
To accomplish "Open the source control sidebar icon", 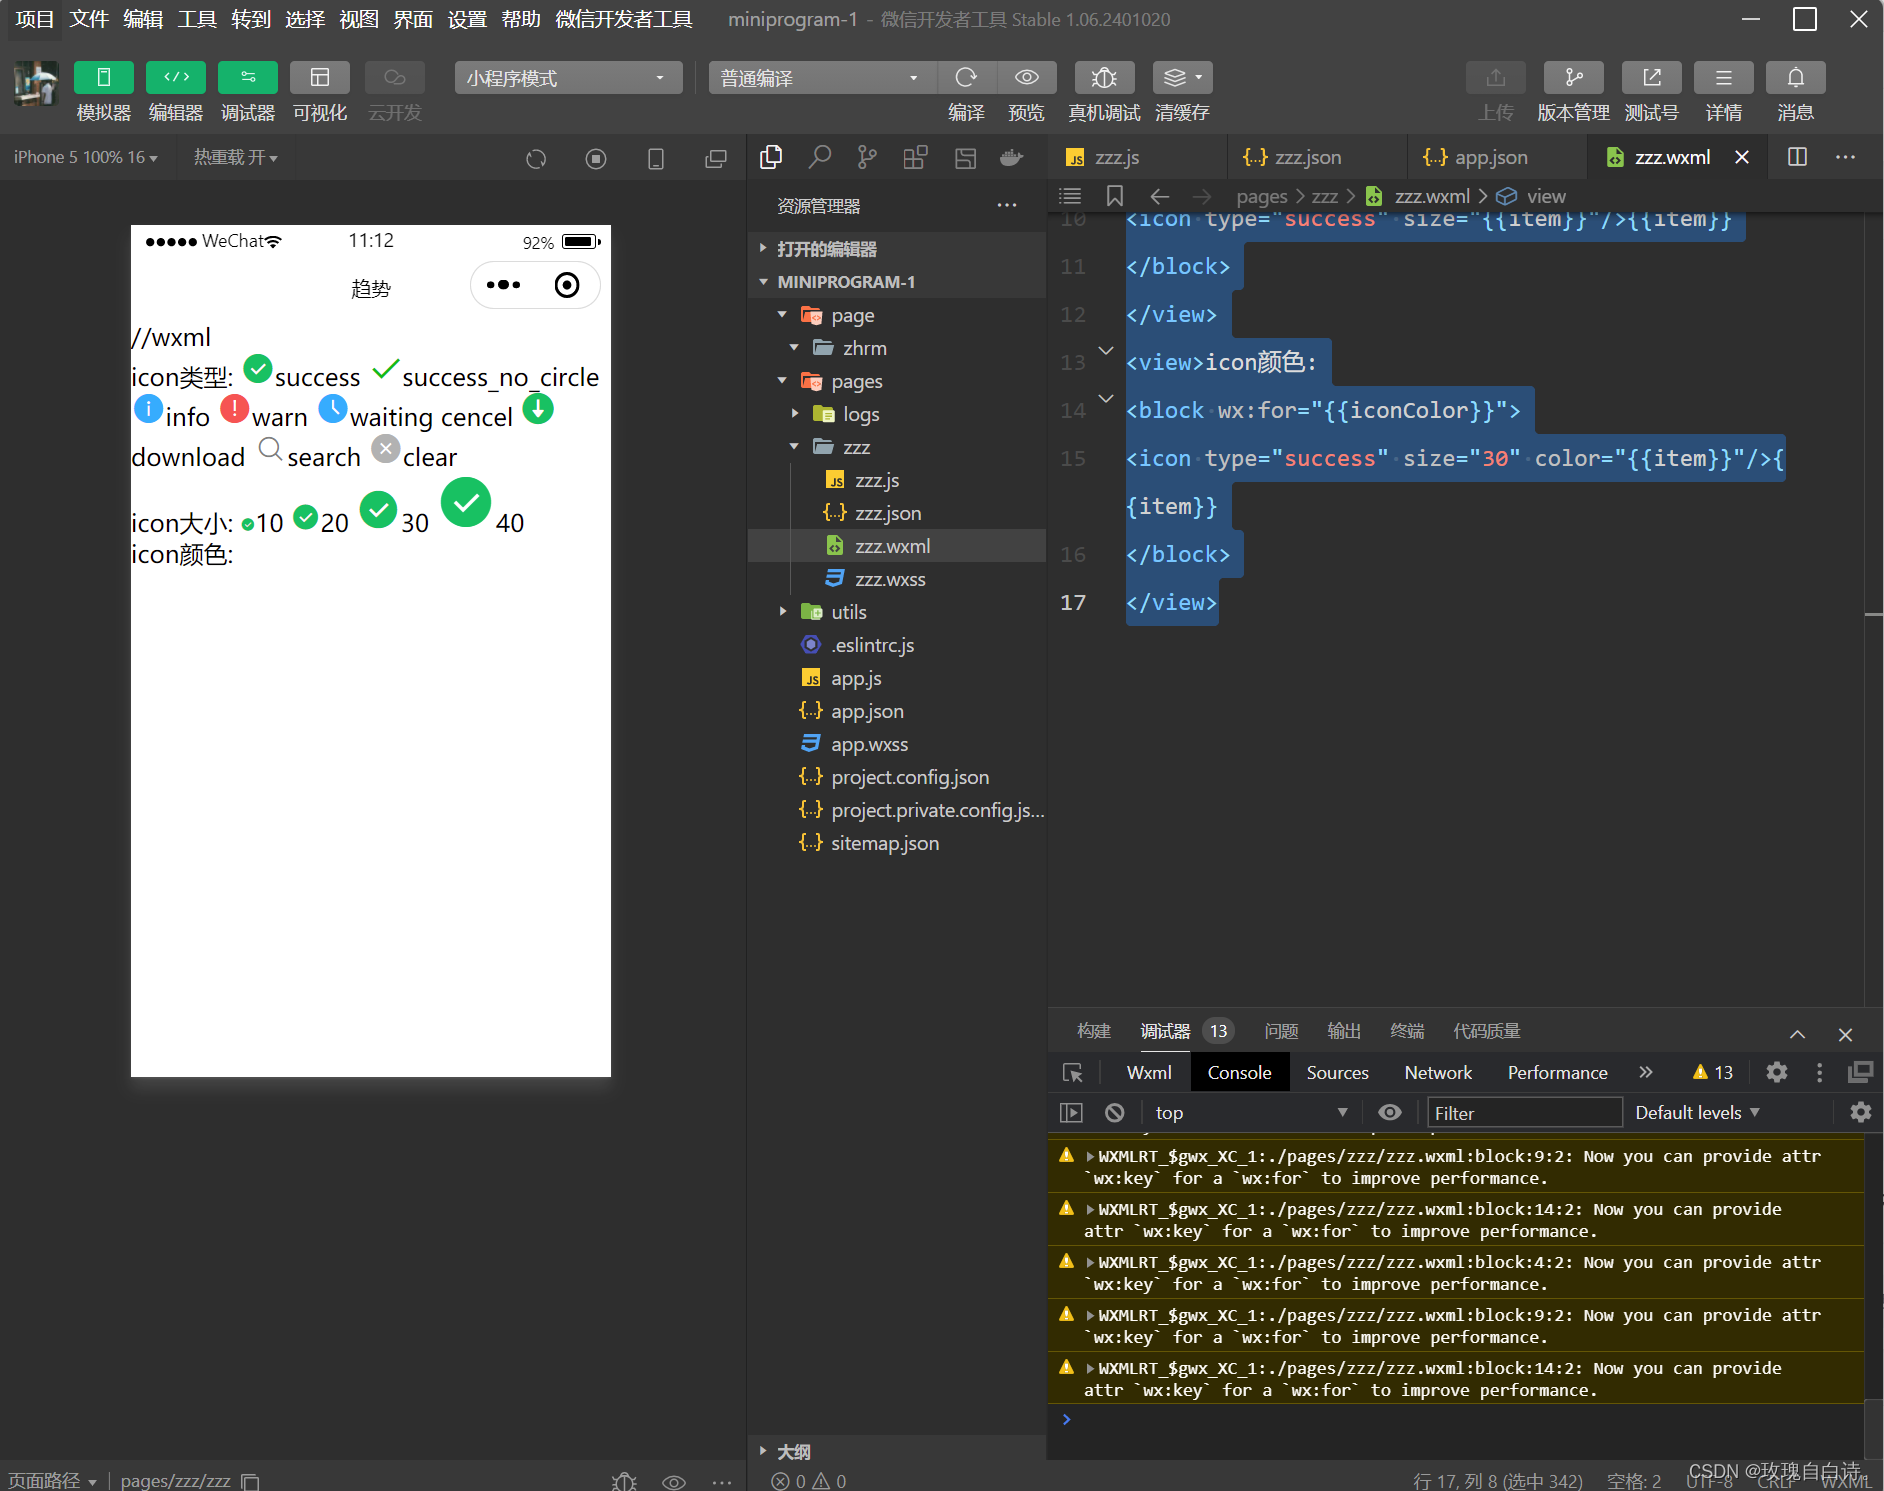I will click(x=867, y=157).
